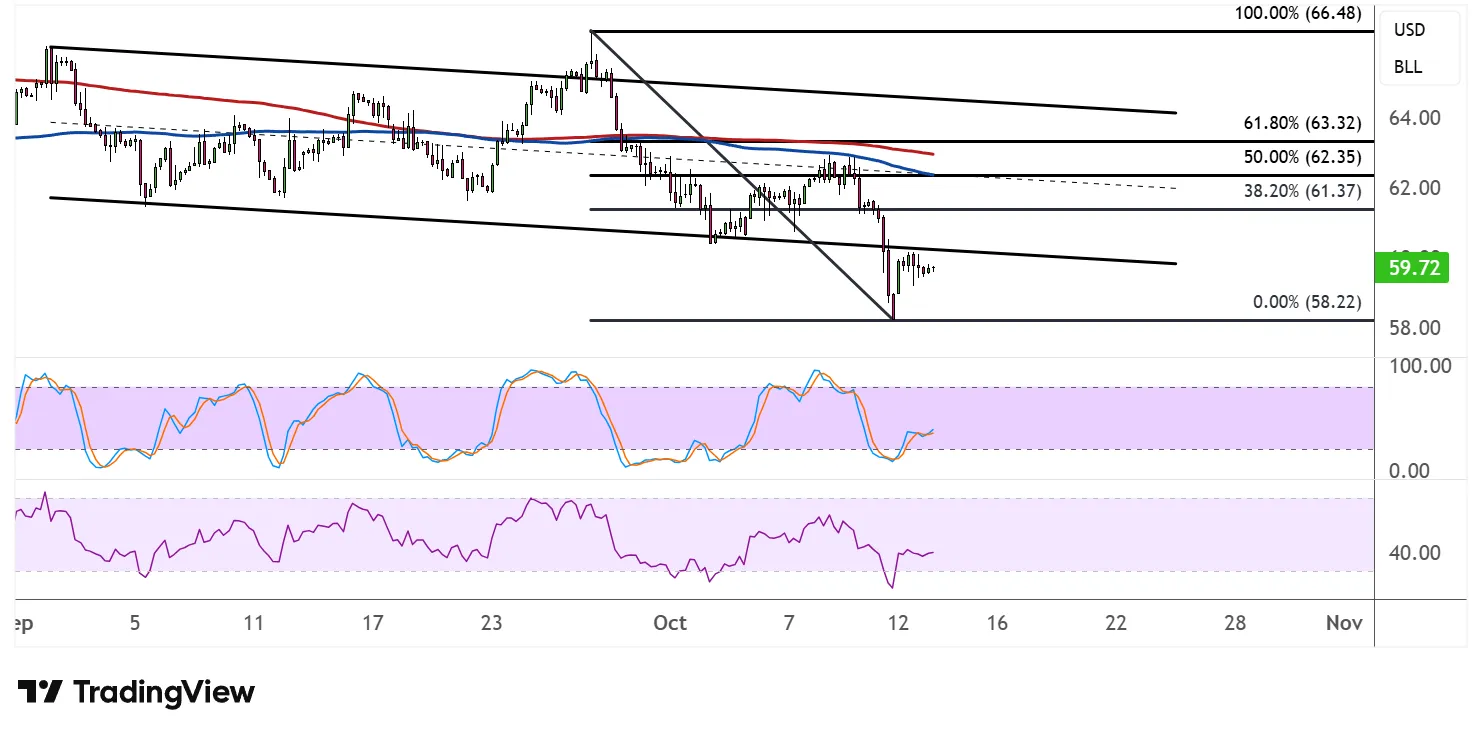Click the 62.00 price scale value
This screenshot has width=1482, height=737.
1415,188
